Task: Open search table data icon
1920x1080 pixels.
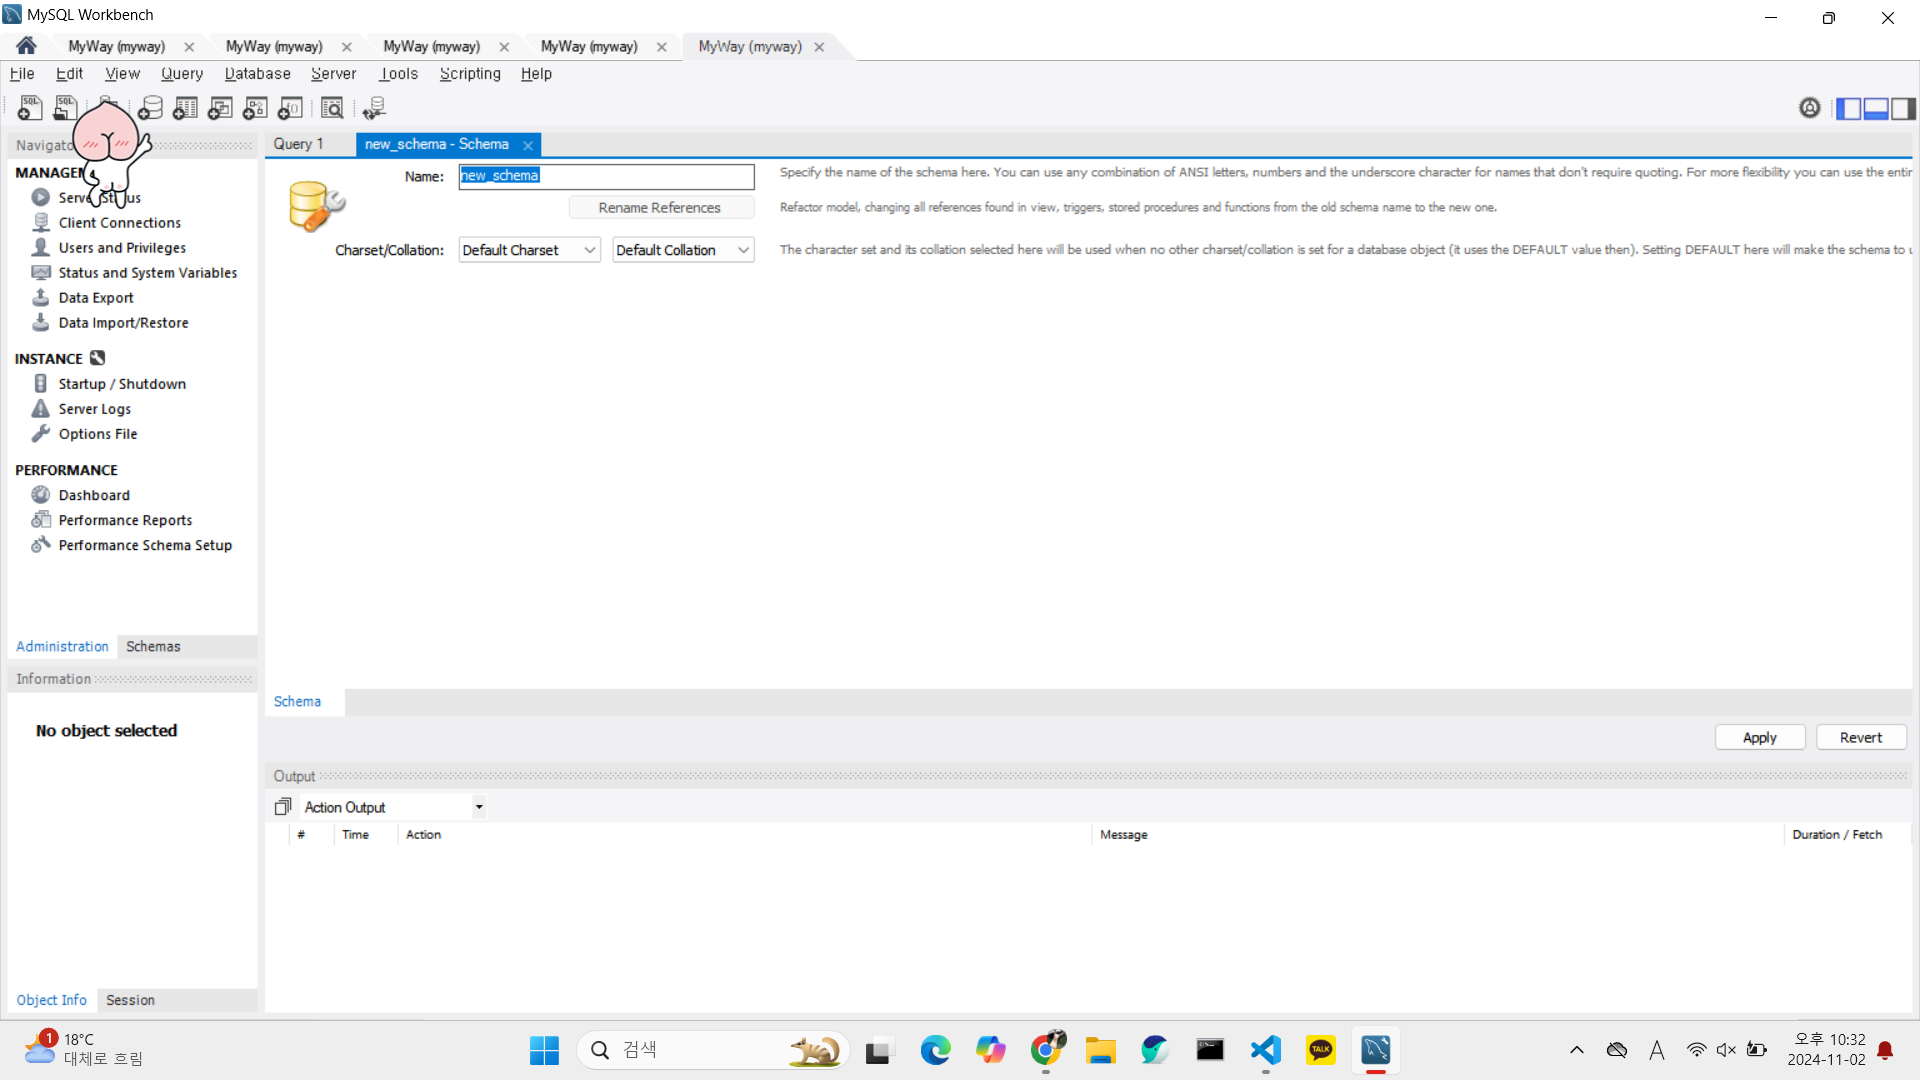Action: (332, 108)
